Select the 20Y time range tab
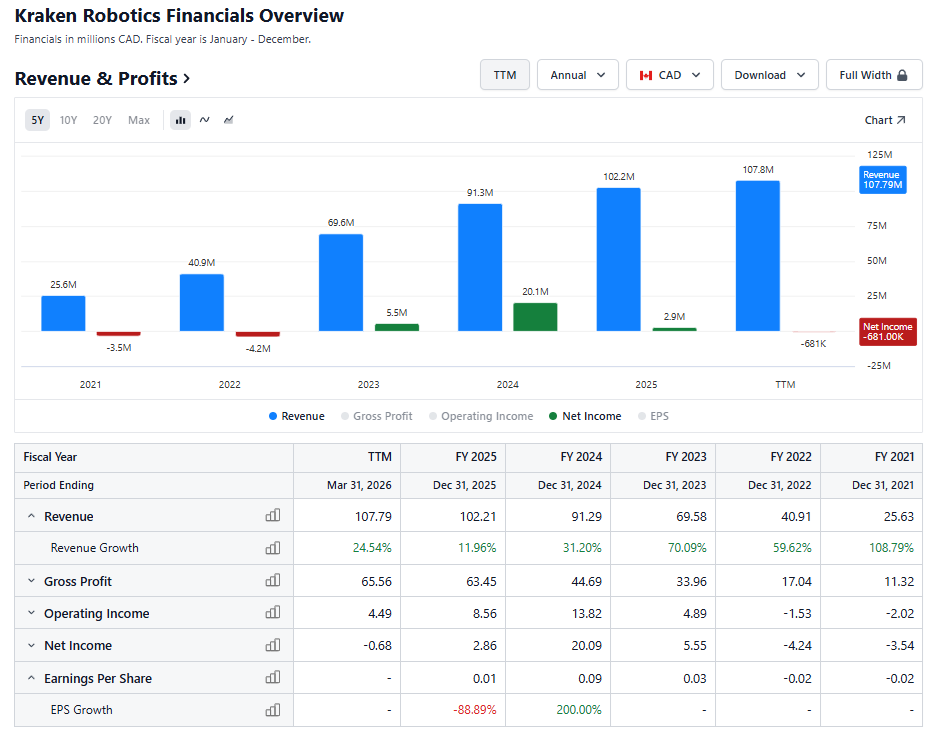 point(102,120)
